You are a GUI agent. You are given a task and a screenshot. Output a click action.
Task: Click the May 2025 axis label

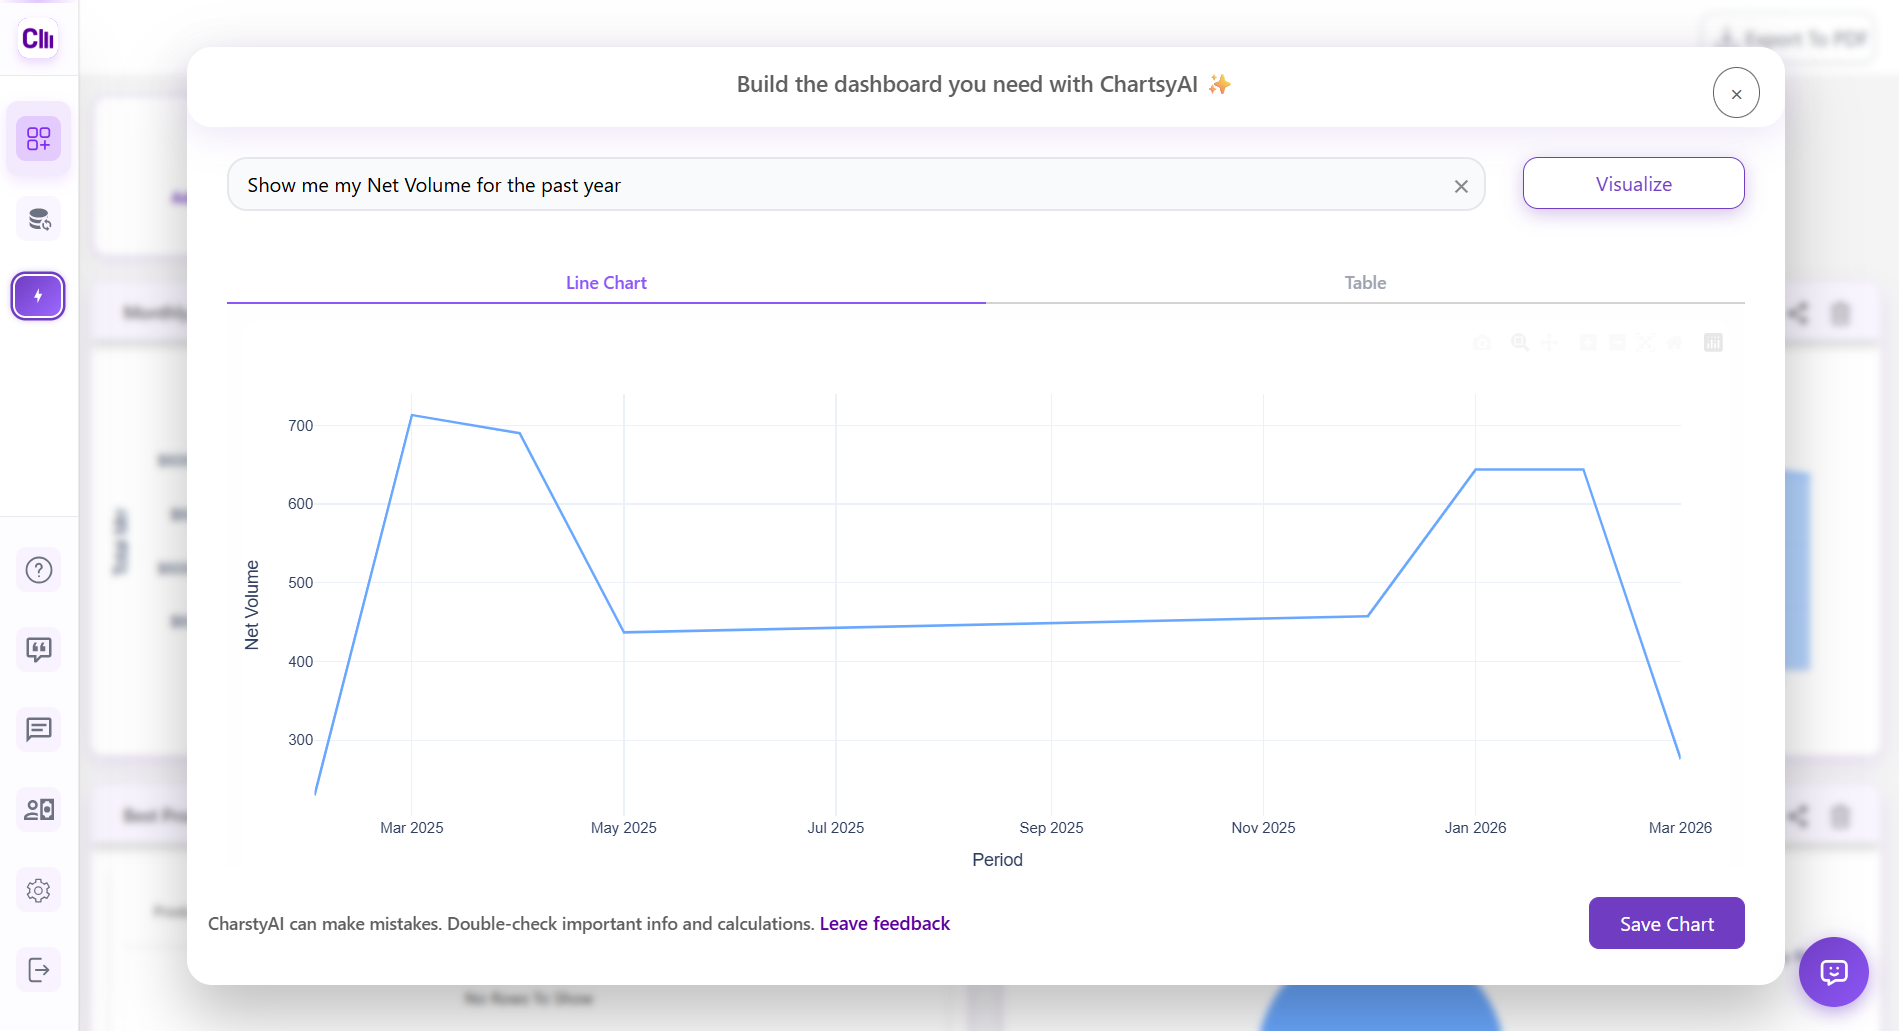tap(623, 828)
